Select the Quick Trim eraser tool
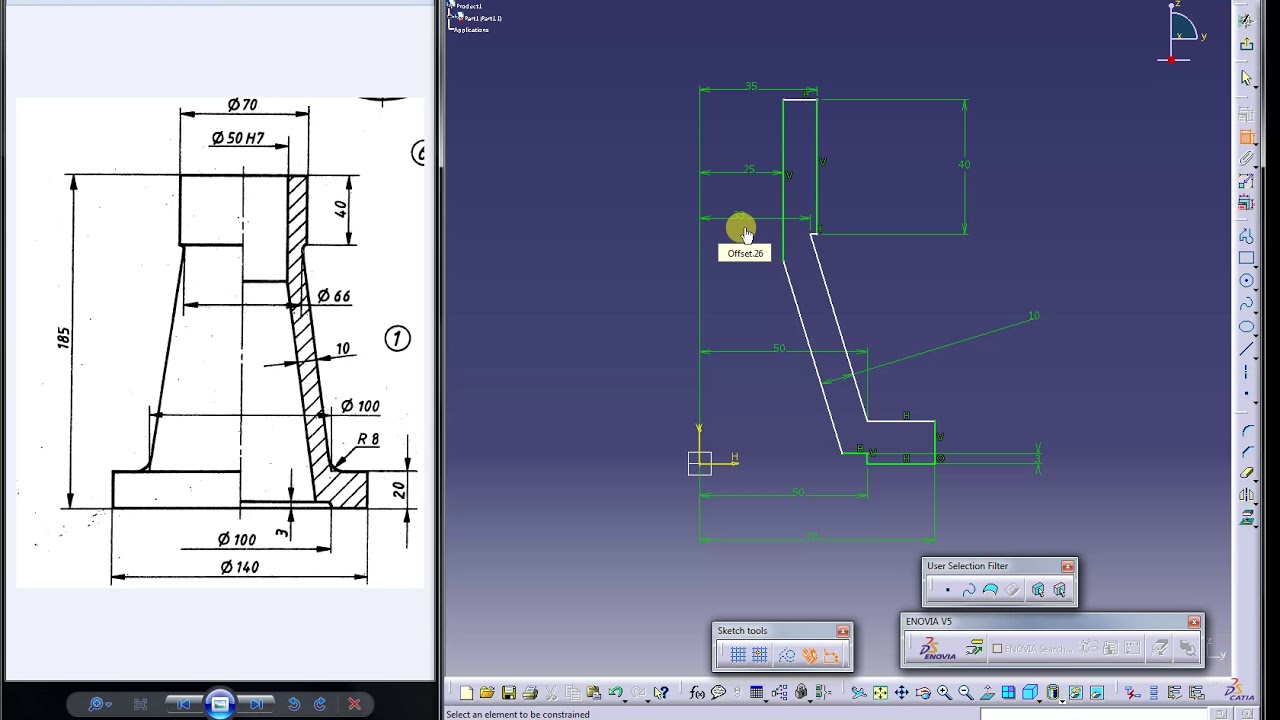The height and width of the screenshot is (720, 1280). (x=1247, y=474)
